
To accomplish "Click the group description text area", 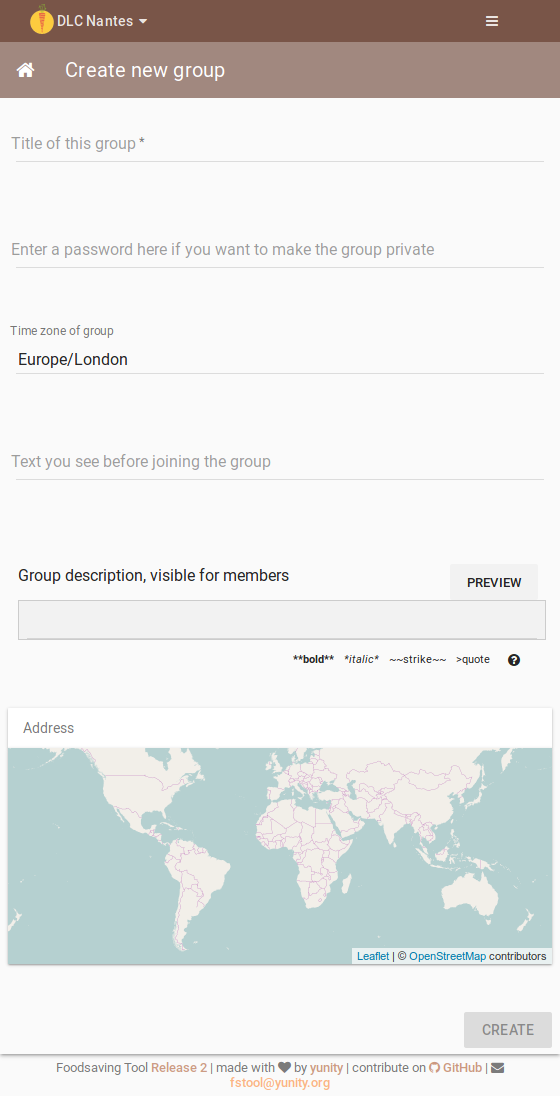I will (x=282, y=619).
